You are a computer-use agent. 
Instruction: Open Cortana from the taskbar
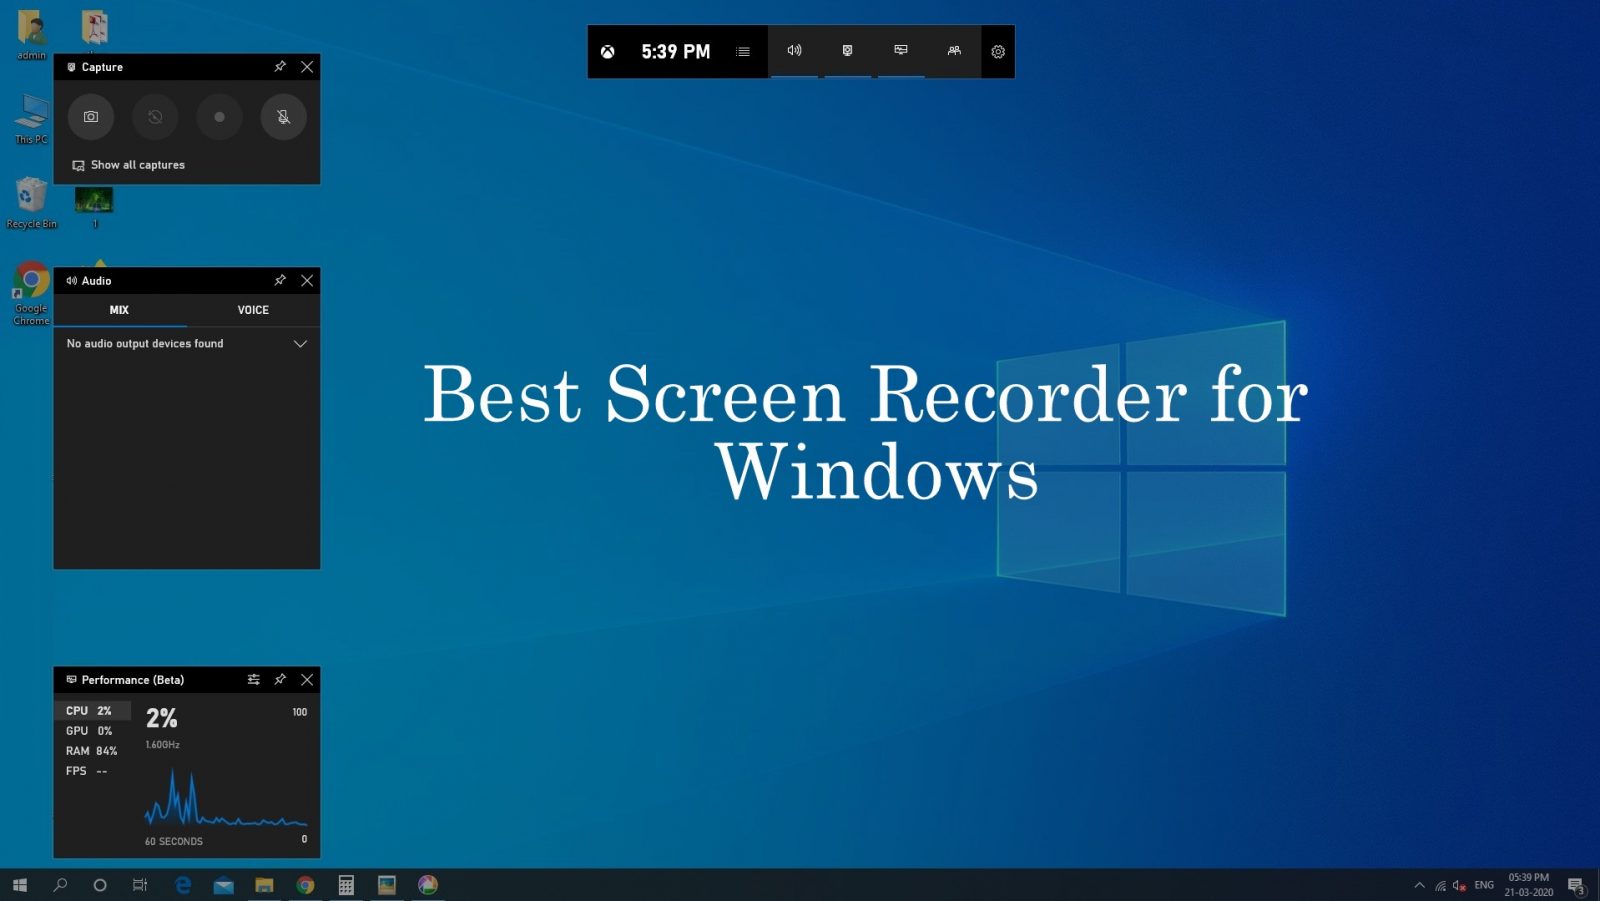tap(100, 885)
